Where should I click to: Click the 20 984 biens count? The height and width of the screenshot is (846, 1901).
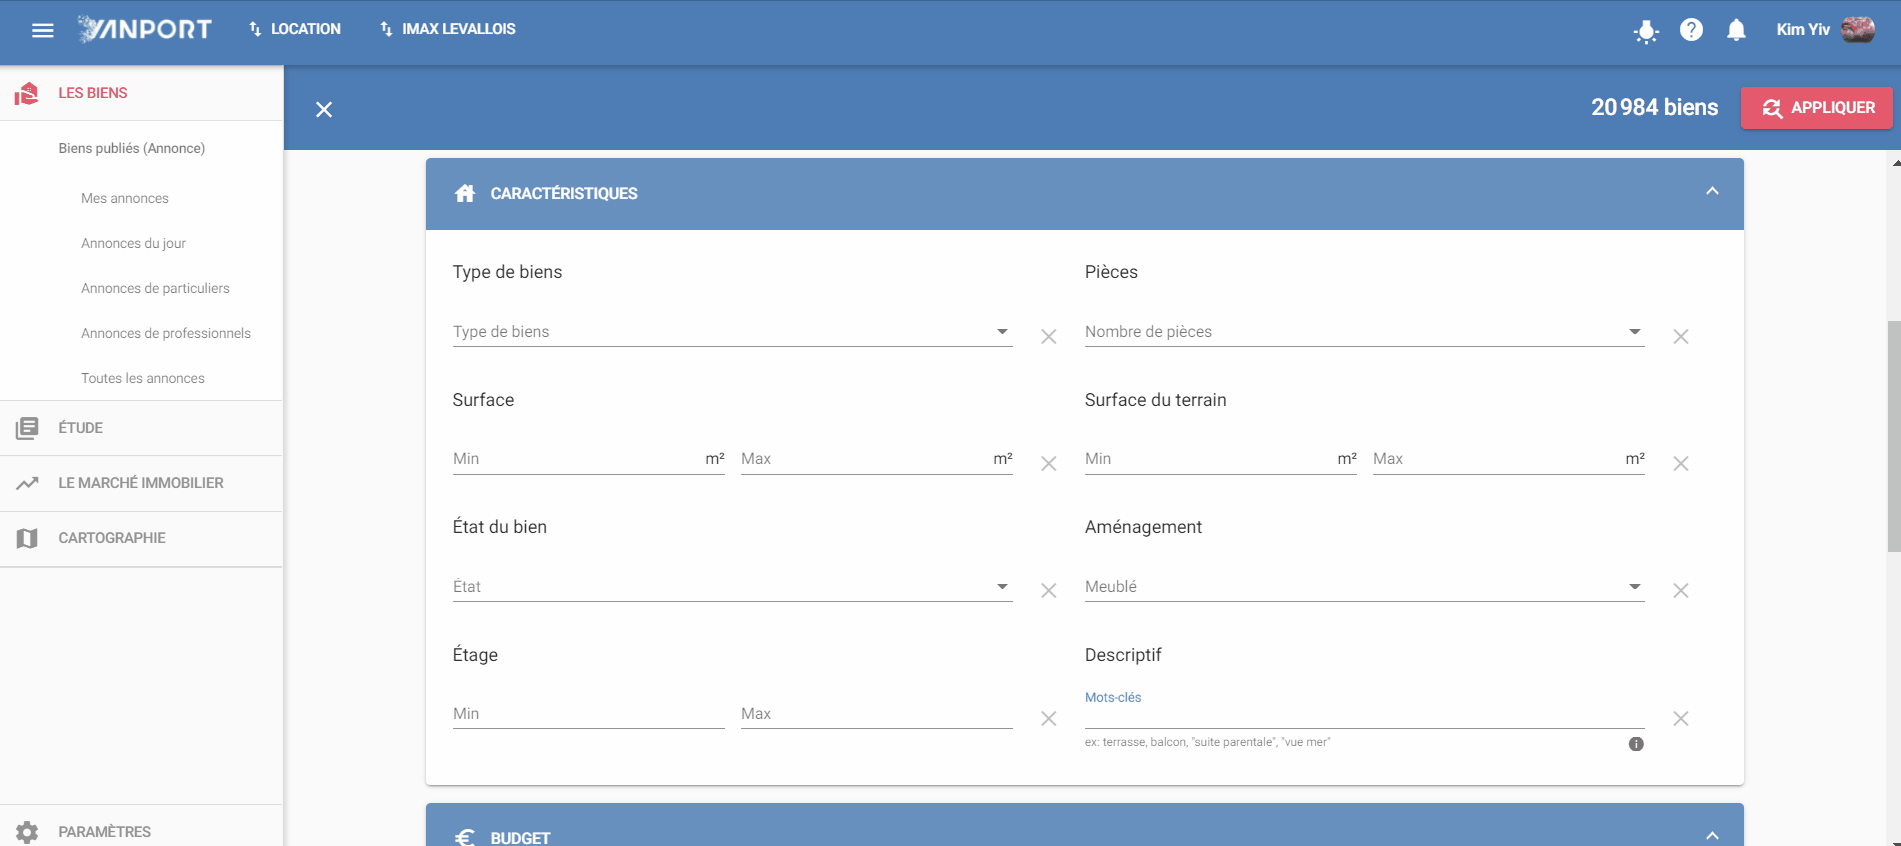point(1654,107)
